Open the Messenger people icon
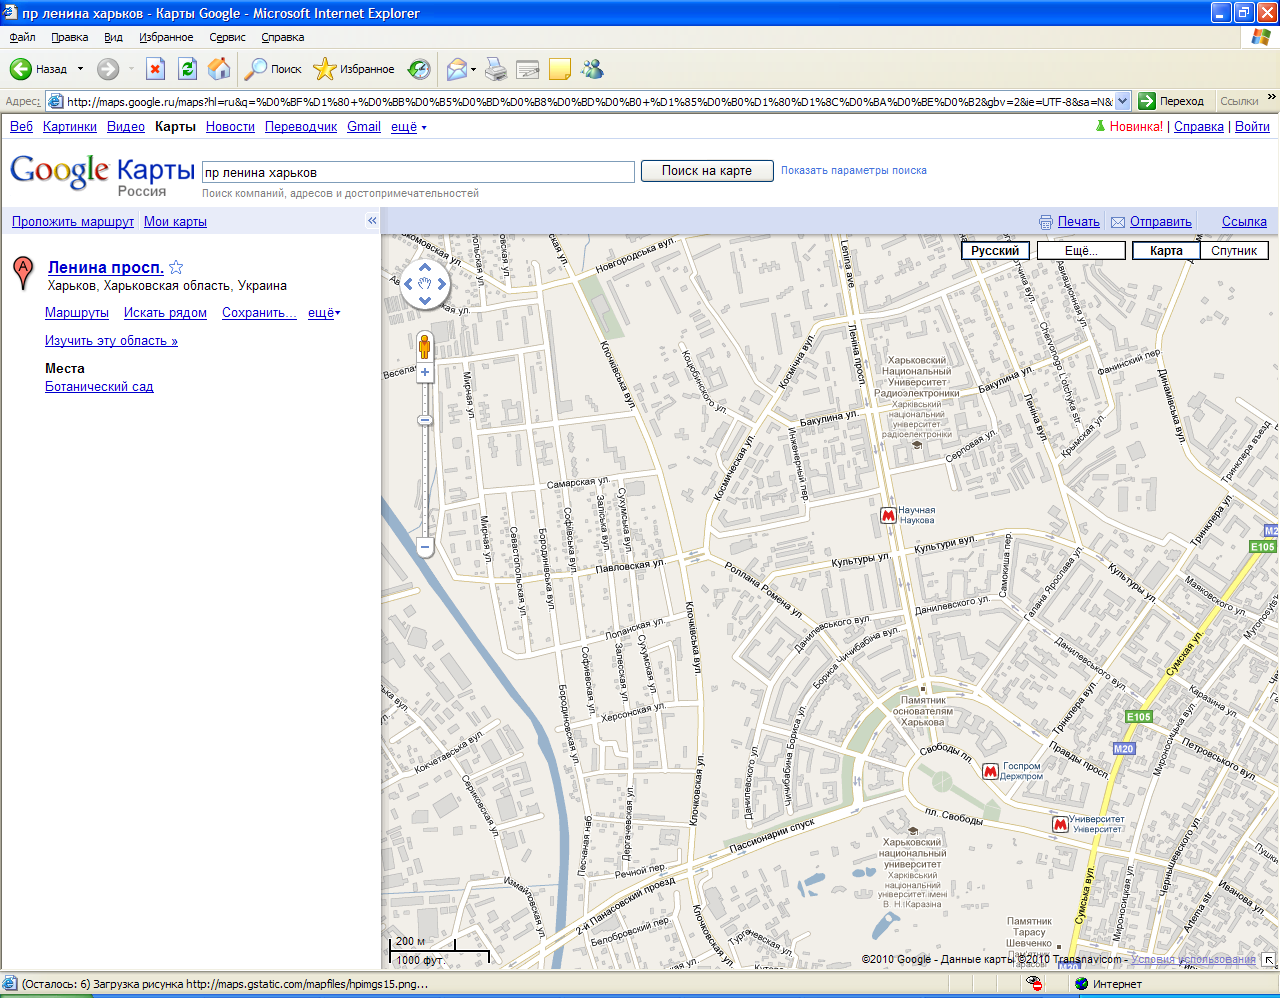The height and width of the screenshot is (998, 1280). (592, 69)
